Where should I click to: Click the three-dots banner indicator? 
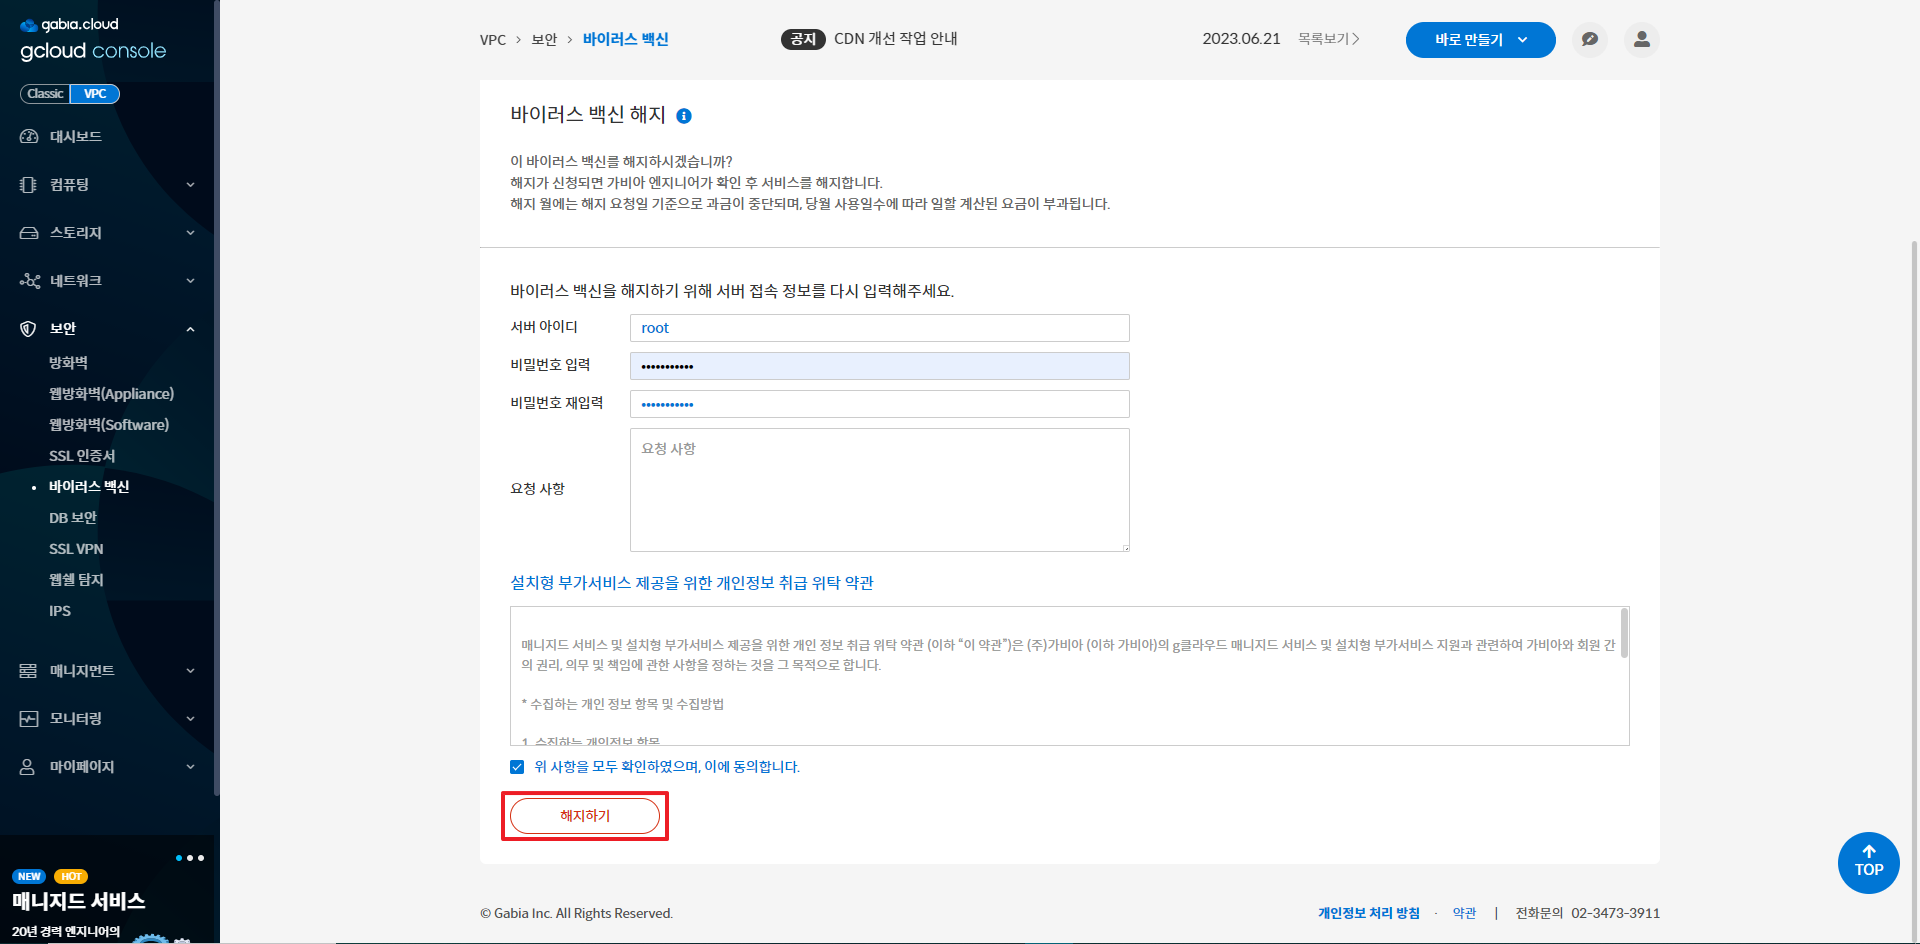click(189, 858)
